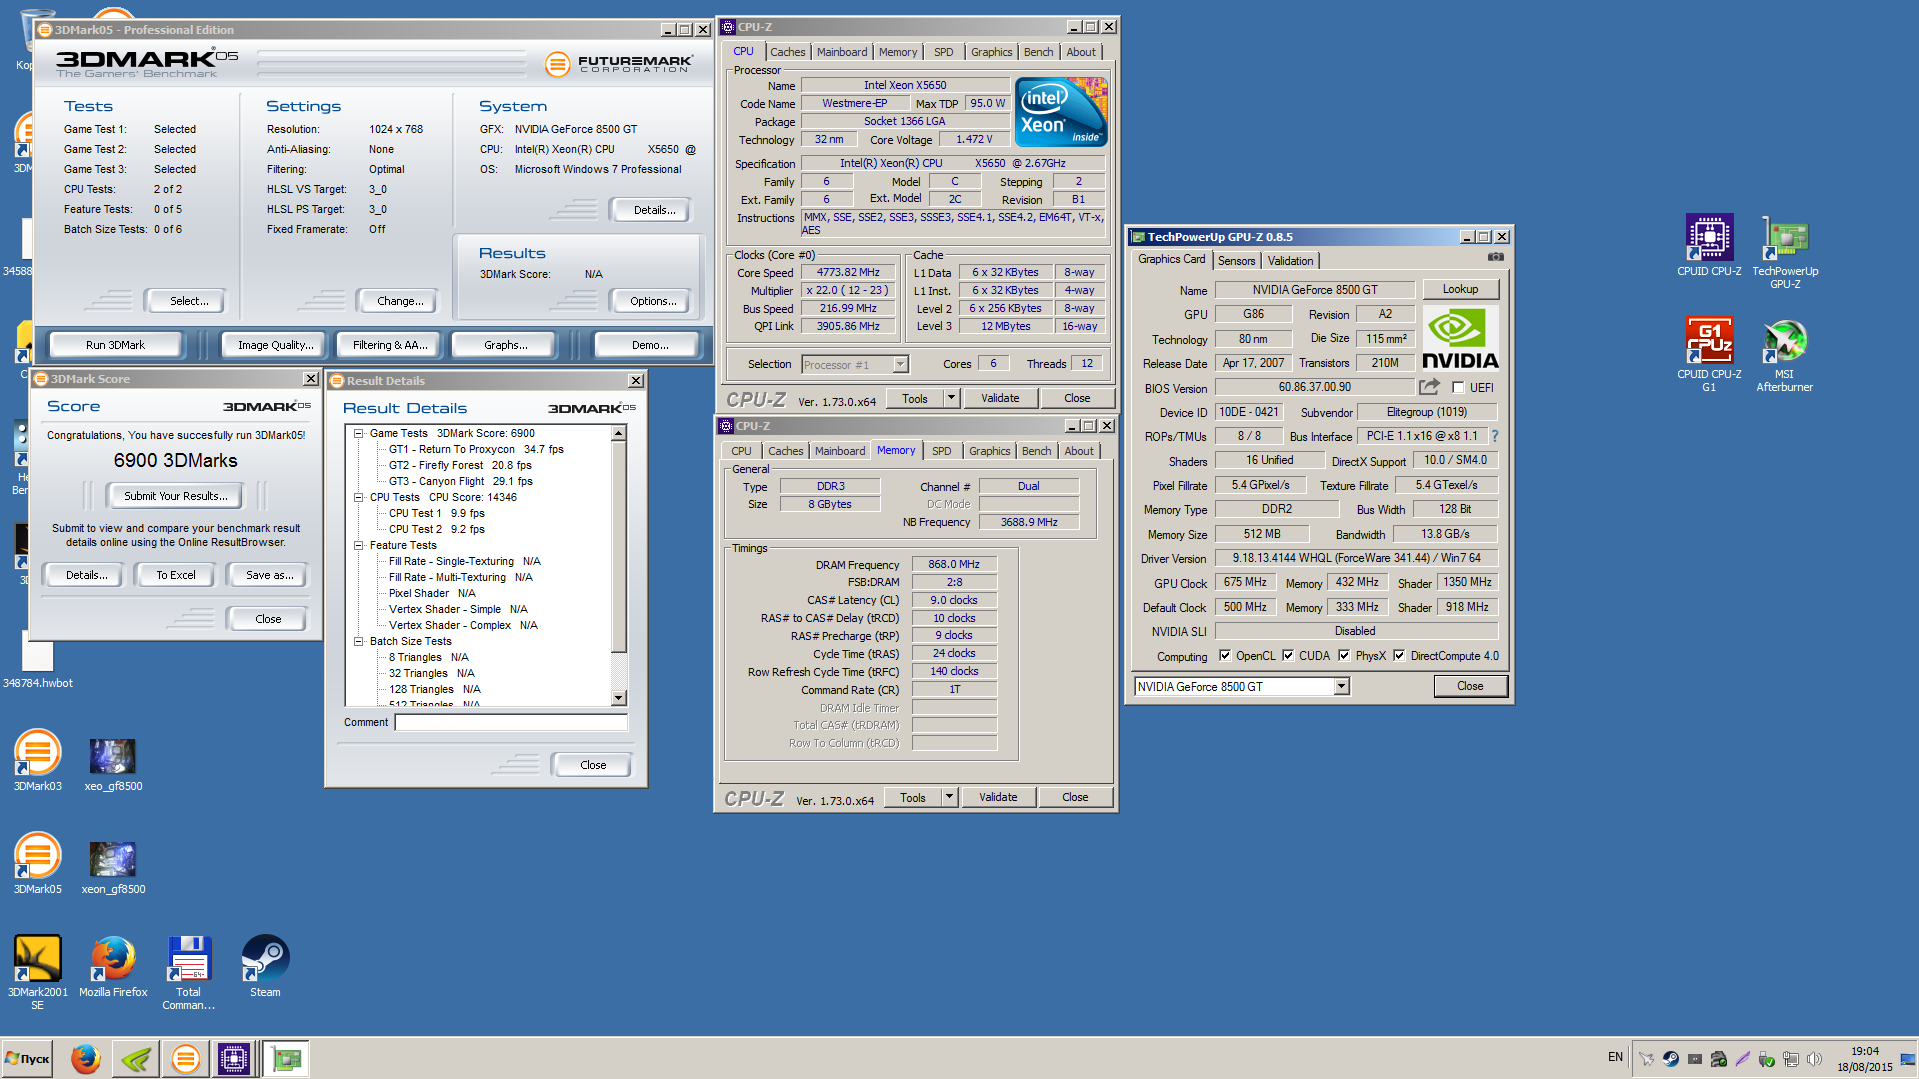Image resolution: width=1919 pixels, height=1079 pixels.
Task: Launch 3DMark2001 SE desktop shortcut
Action: 38,973
